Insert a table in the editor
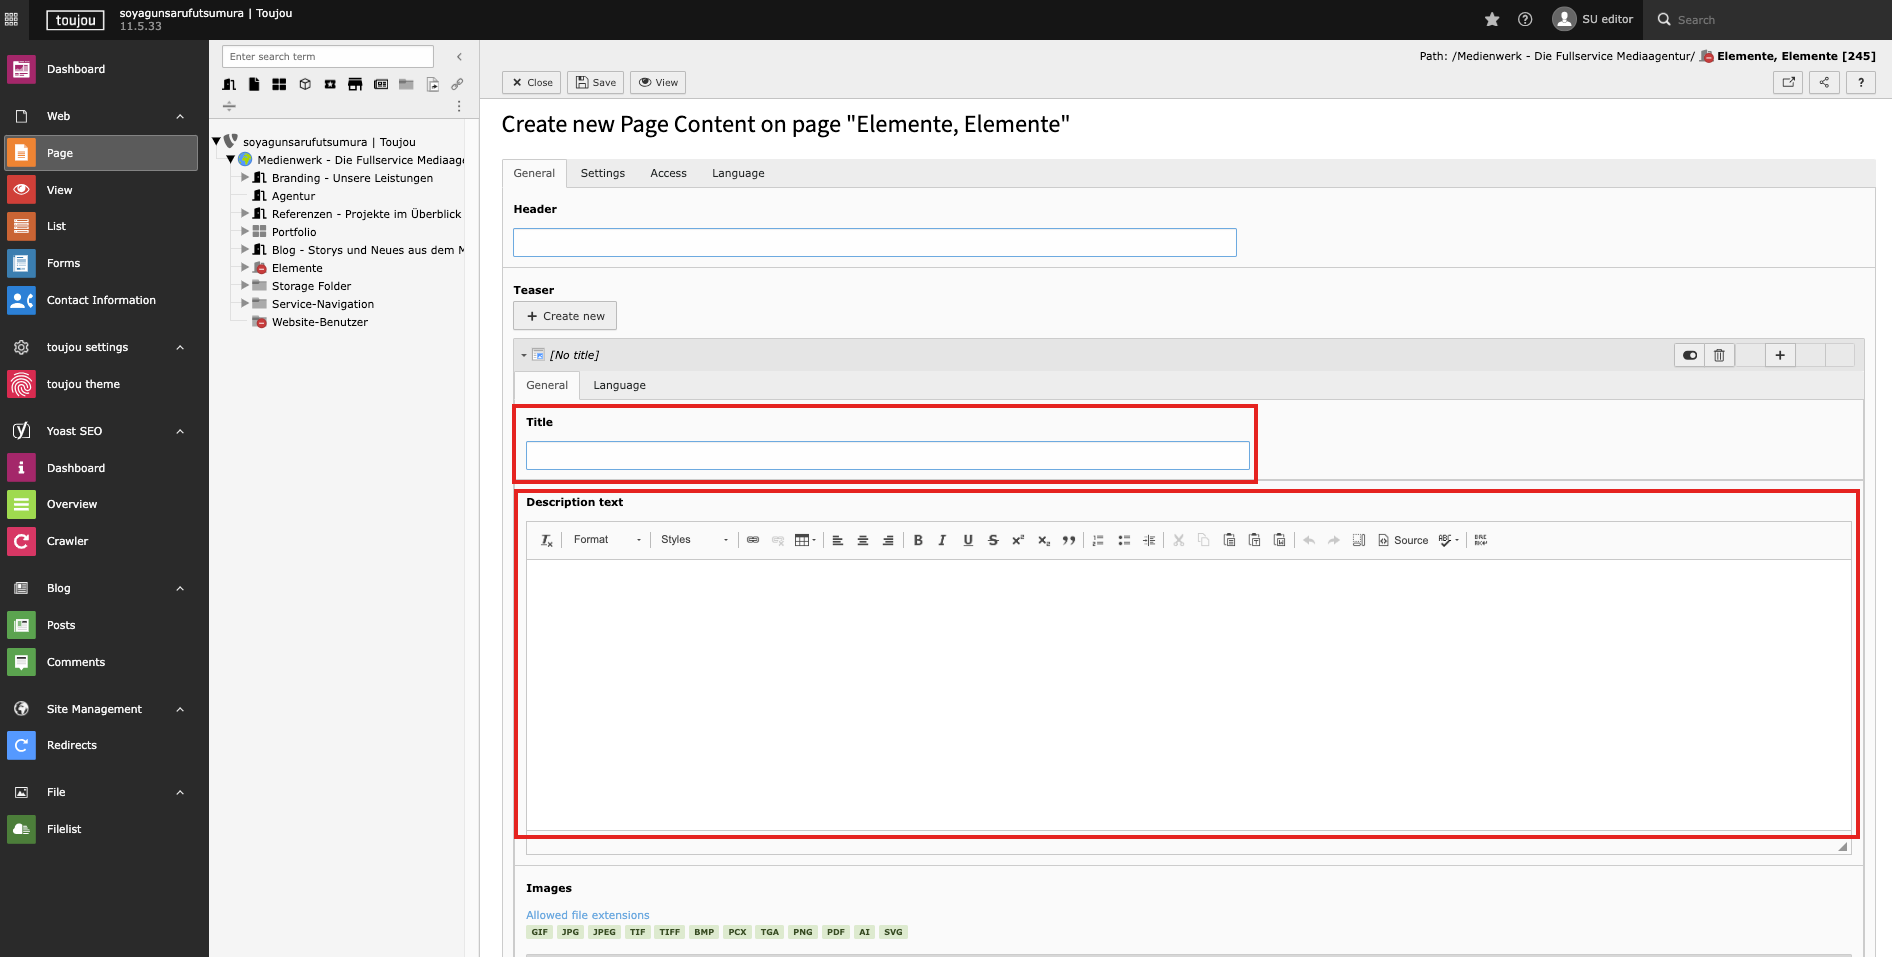 (x=803, y=540)
